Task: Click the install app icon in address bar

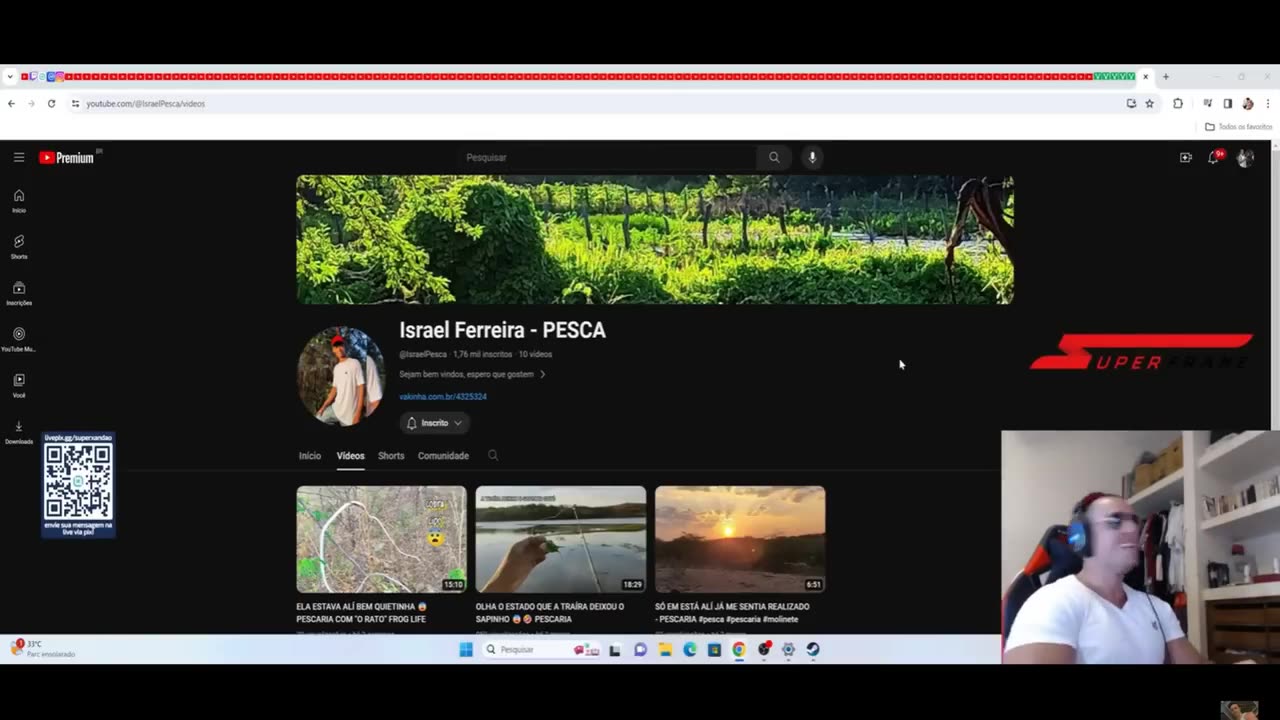Action: pos(1131,104)
